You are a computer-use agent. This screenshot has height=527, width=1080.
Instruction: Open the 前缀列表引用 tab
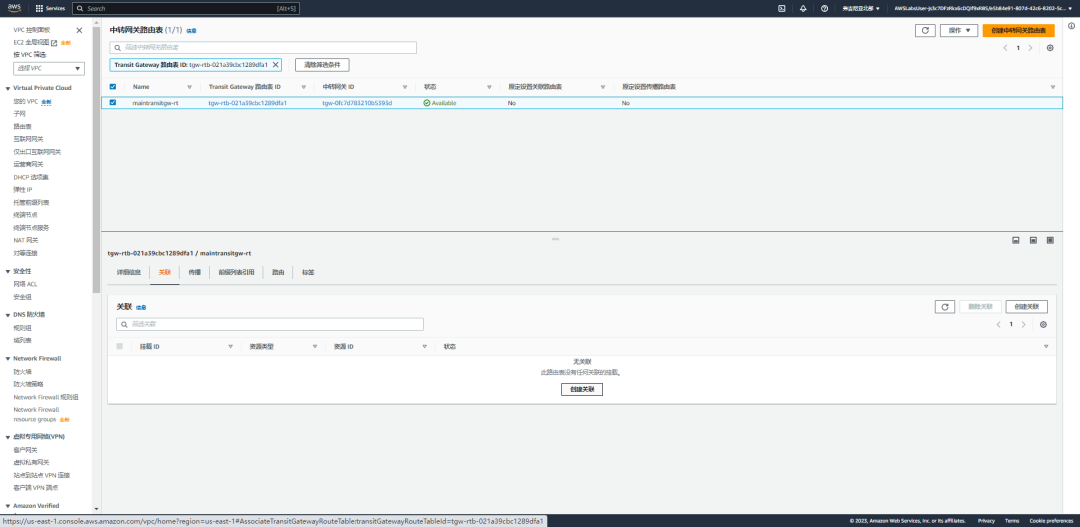point(236,273)
